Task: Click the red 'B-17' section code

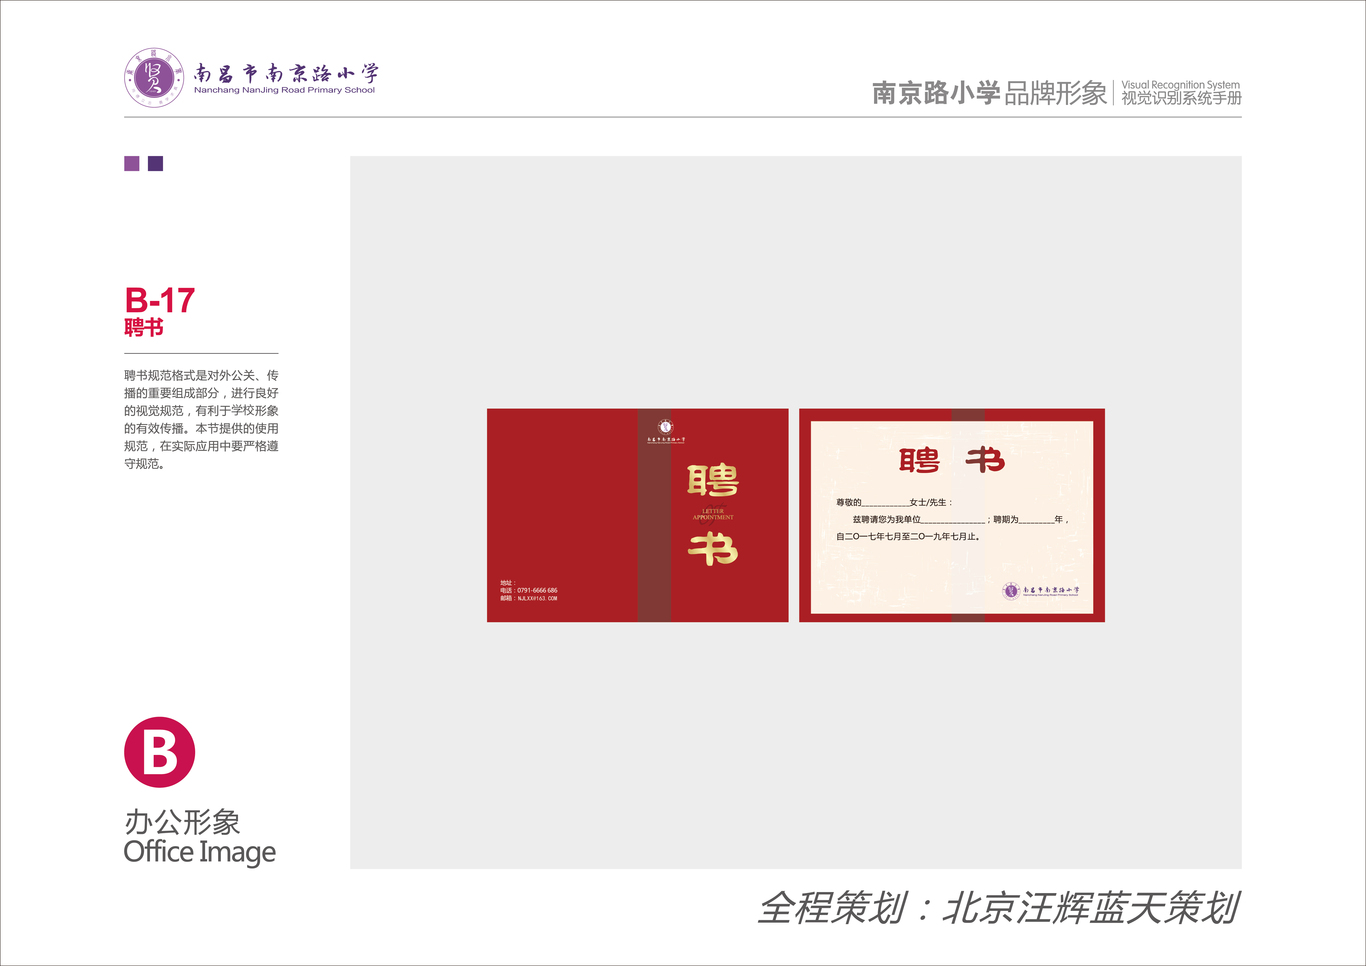Action: pyautogui.click(x=159, y=300)
